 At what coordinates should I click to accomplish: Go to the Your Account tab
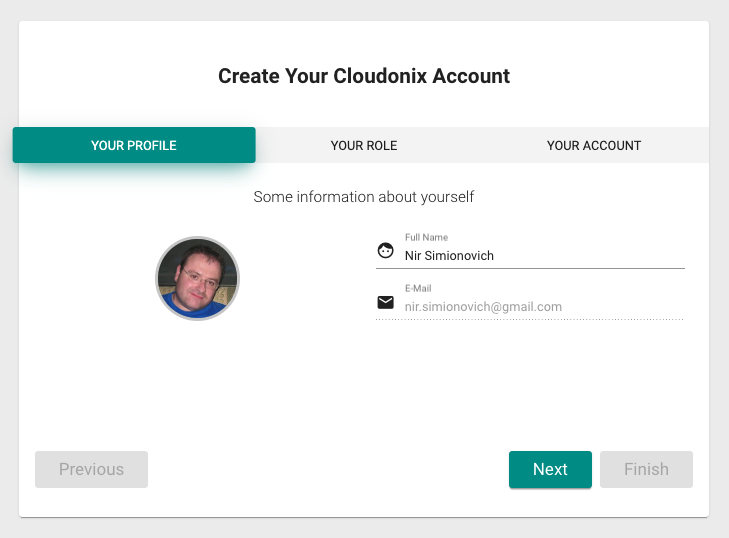[x=594, y=145]
